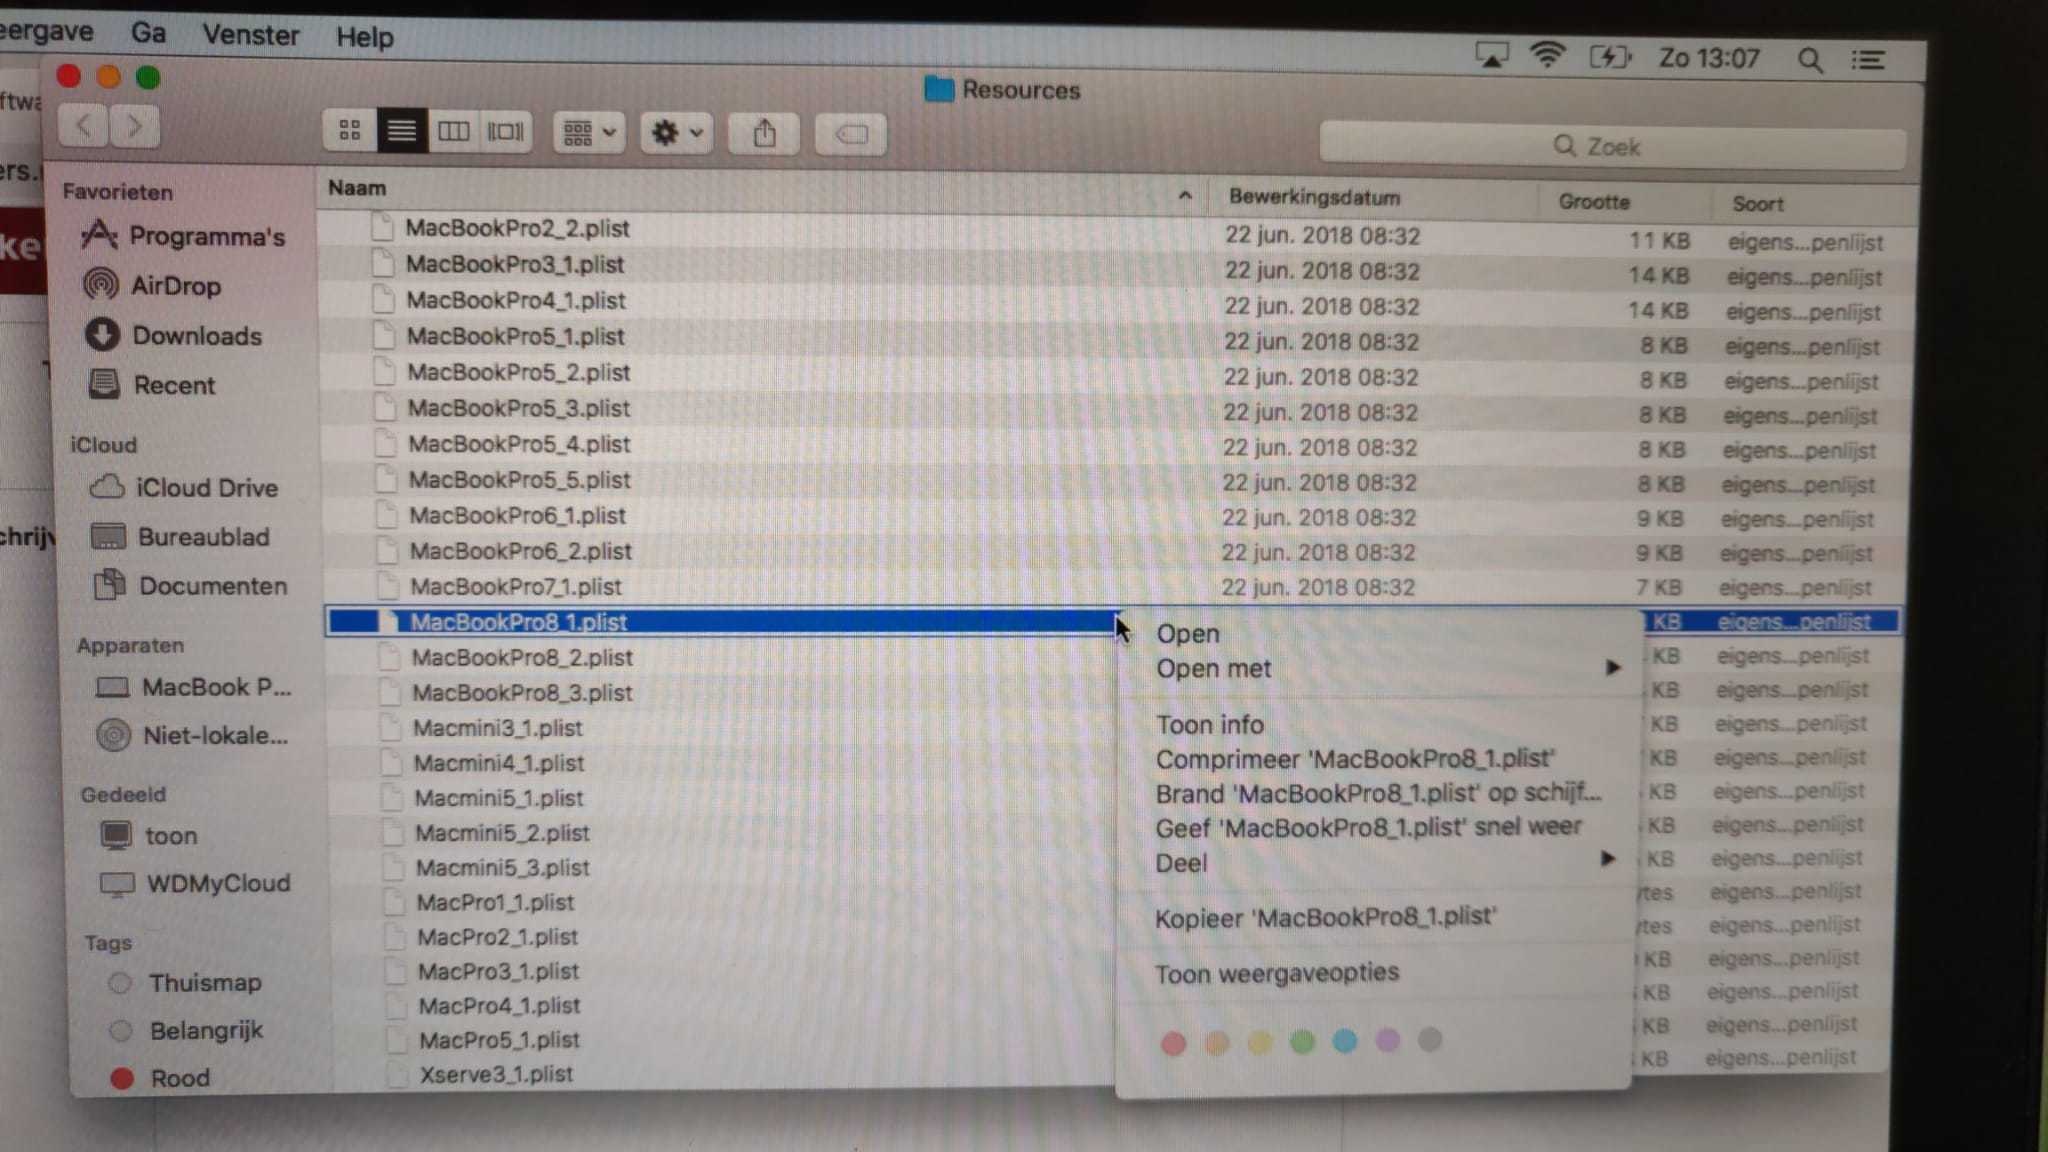Select MacBook P... device in sidebar
Image resolution: width=2048 pixels, height=1152 pixels.
(x=194, y=687)
